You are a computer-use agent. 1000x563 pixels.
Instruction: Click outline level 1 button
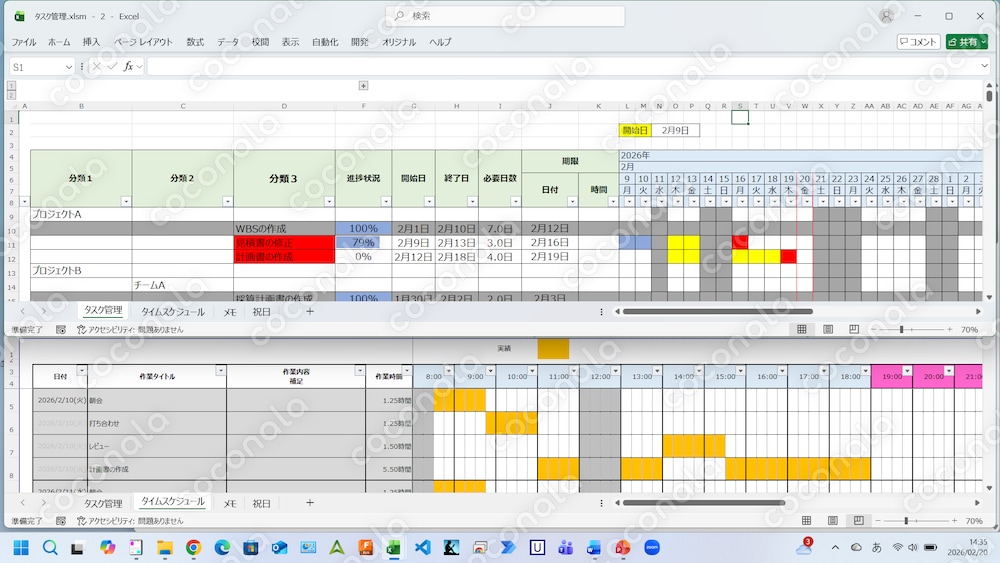point(11,85)
